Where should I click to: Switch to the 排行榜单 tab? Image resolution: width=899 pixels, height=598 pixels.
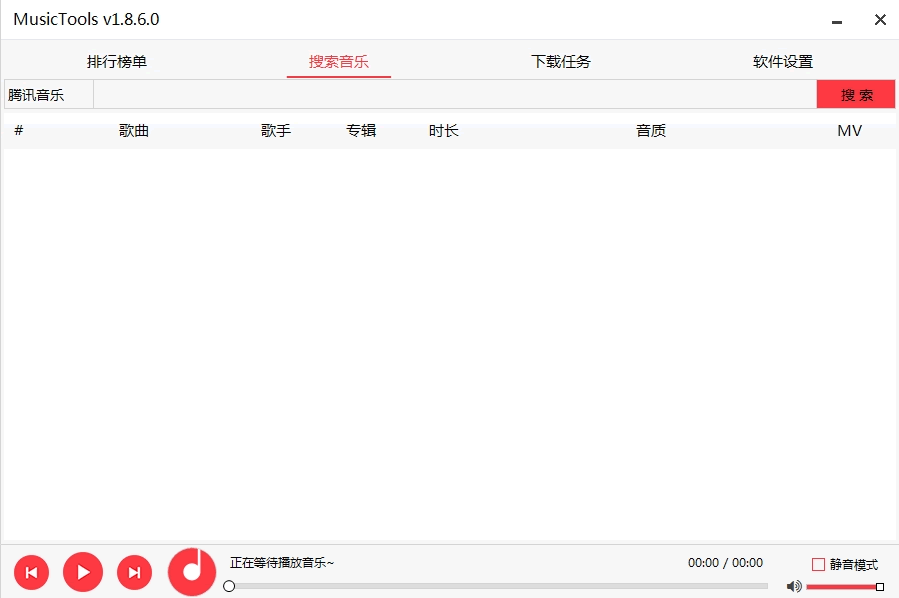tap(117, 62)
